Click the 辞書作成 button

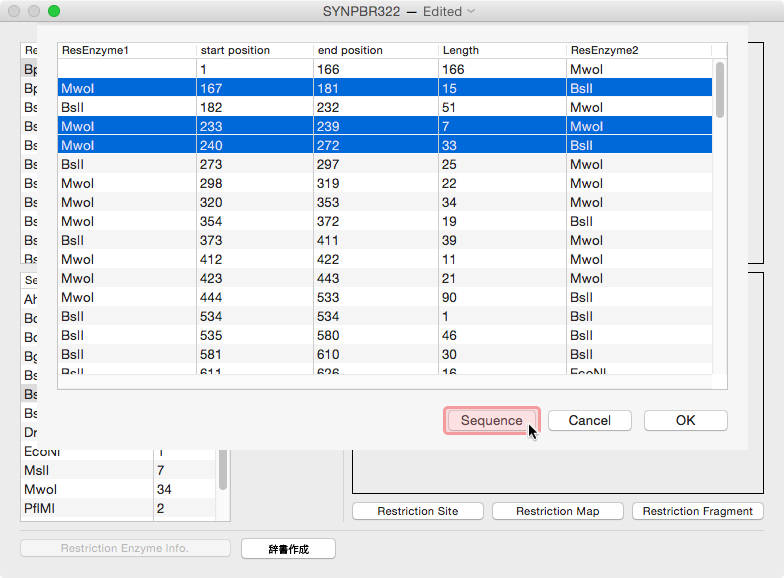288,548
